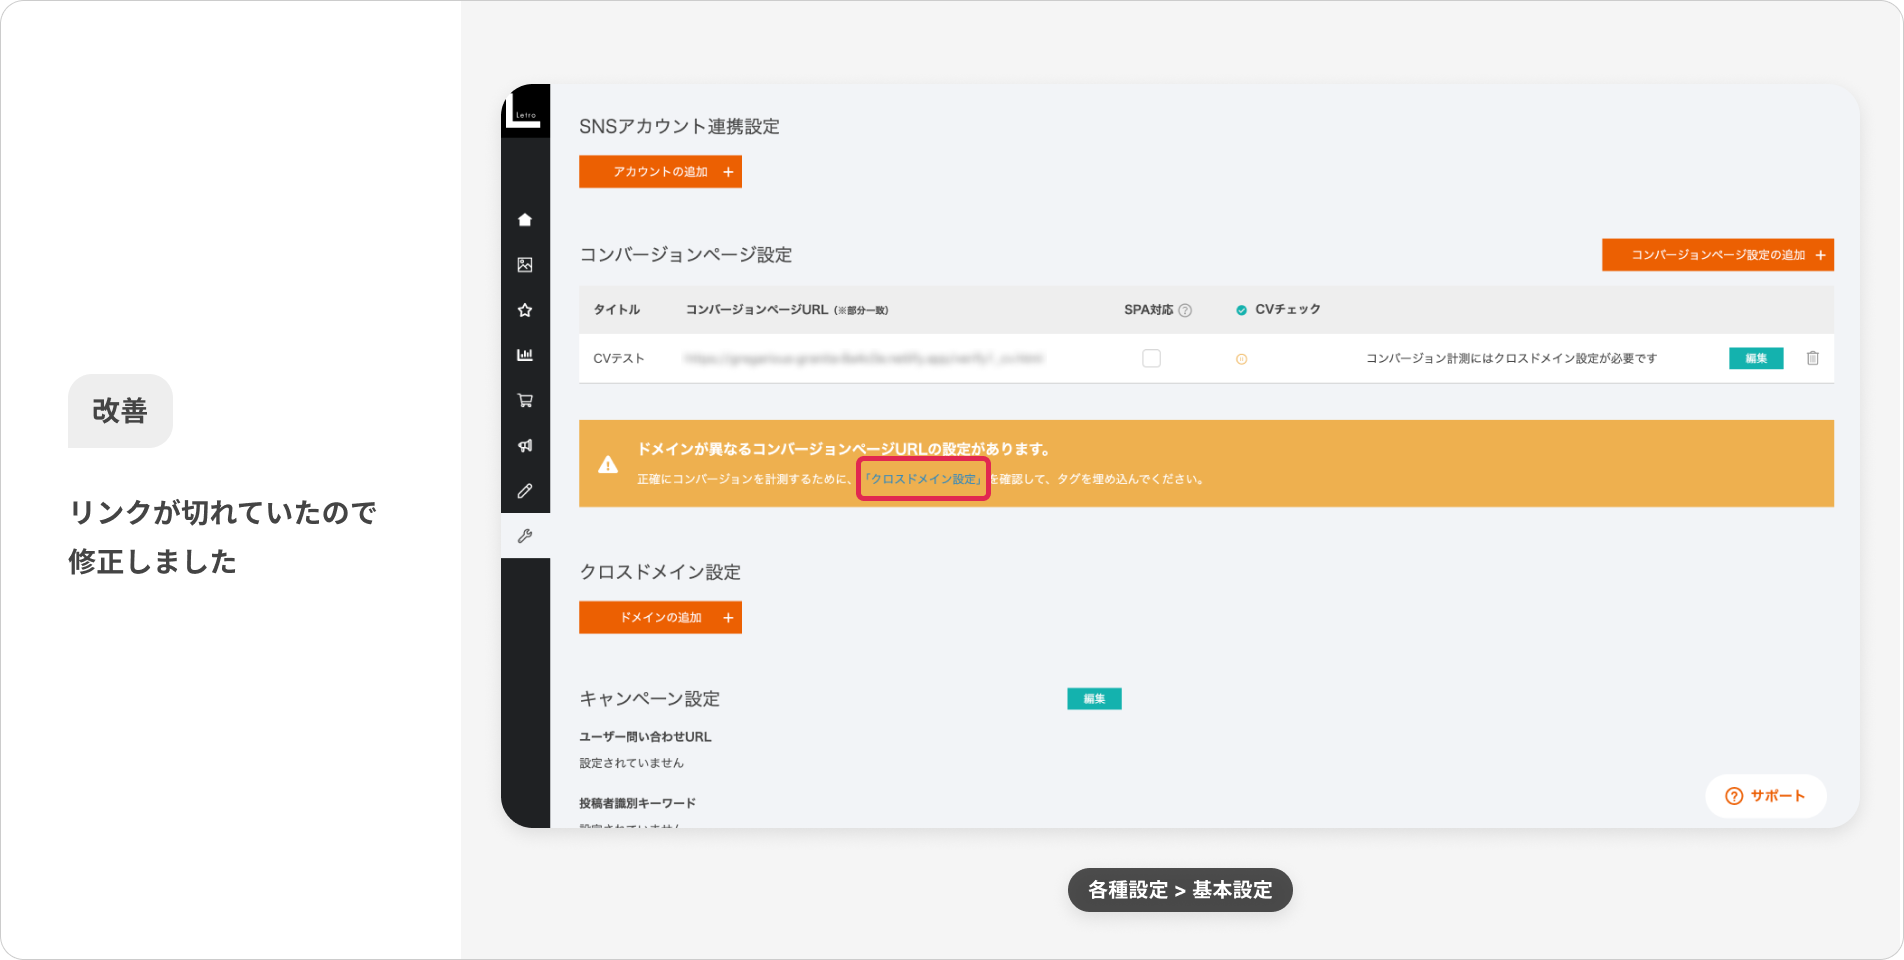Select the star icon in sidebar
Screen dimensions: 1904x960
(x=525, y=310)
